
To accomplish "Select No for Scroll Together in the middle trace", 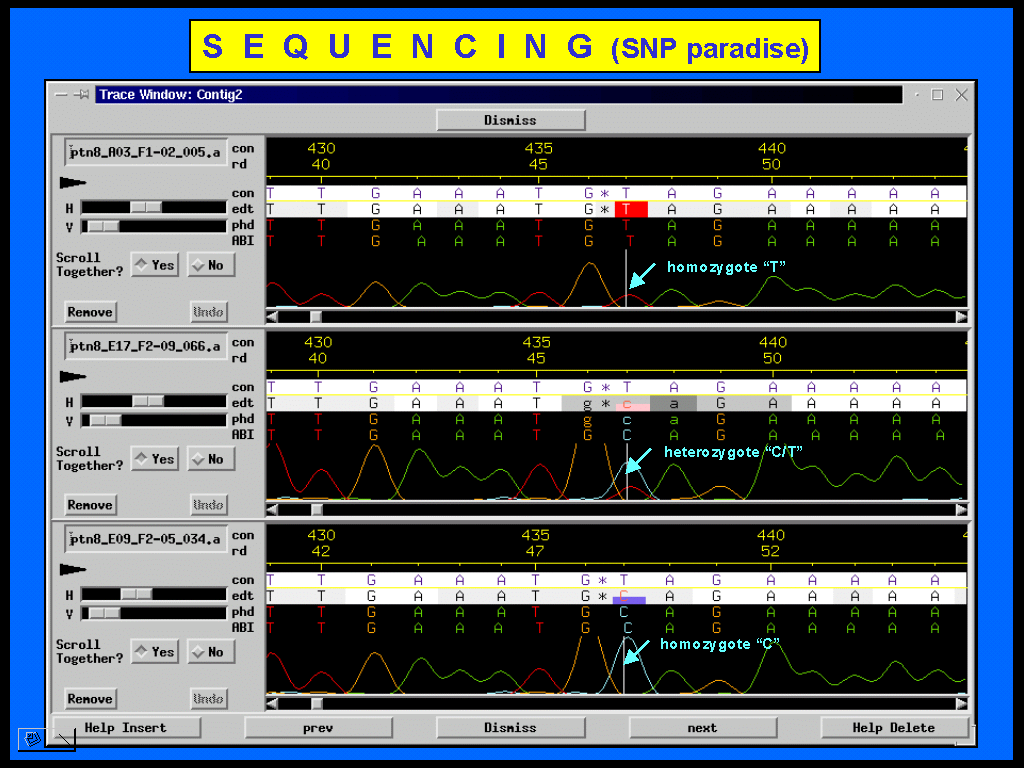I will pyautogui.click(x=210, y=459).
